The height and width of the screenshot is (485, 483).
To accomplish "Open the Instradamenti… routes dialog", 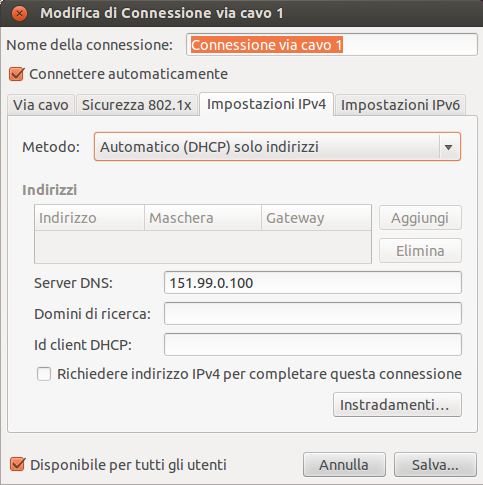I will 397,405.
